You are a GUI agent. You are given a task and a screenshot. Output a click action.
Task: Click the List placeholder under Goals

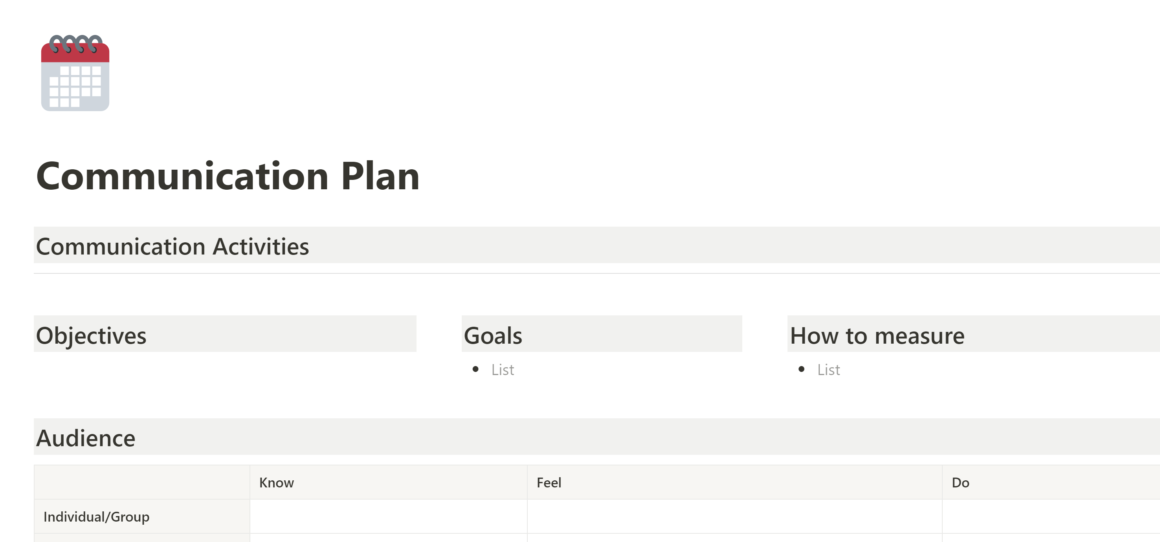[x=502, y=370]
